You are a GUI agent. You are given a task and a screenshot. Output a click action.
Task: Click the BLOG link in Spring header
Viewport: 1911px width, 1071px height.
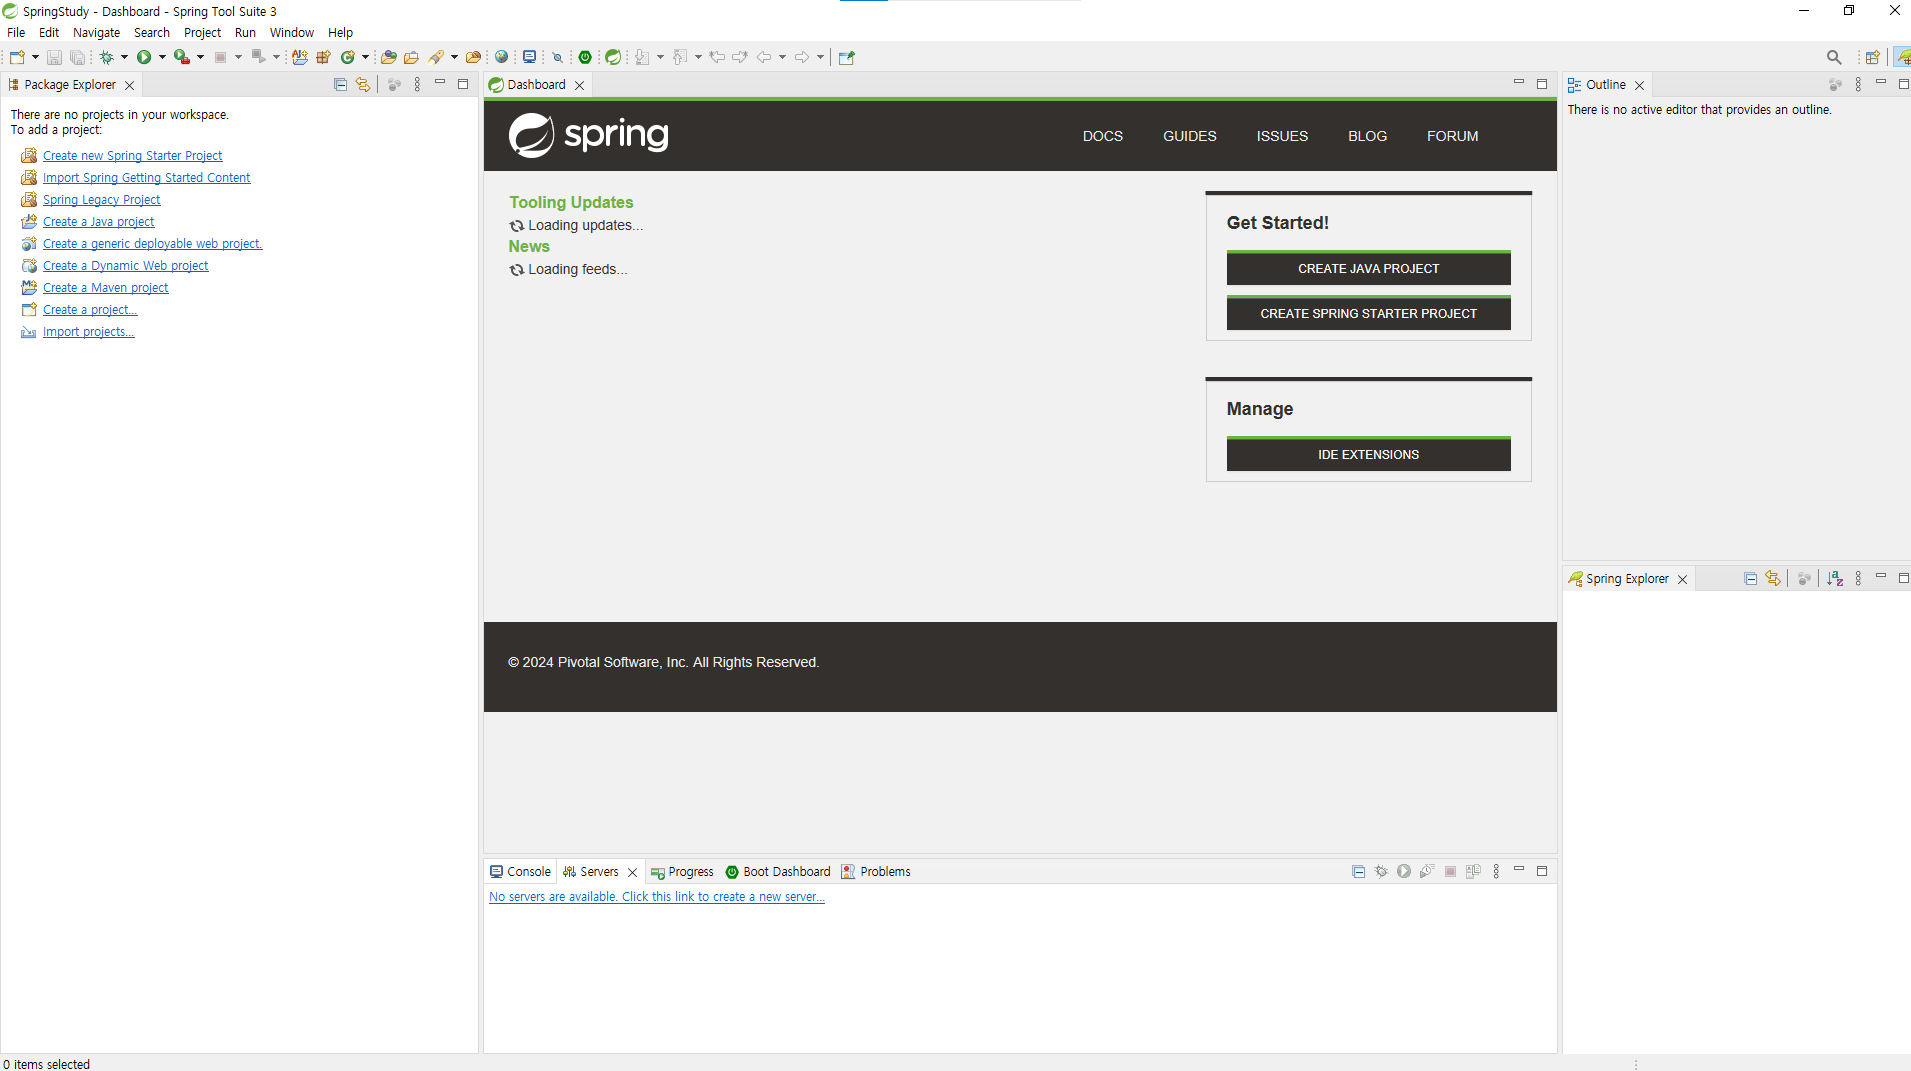(1367, 136)
